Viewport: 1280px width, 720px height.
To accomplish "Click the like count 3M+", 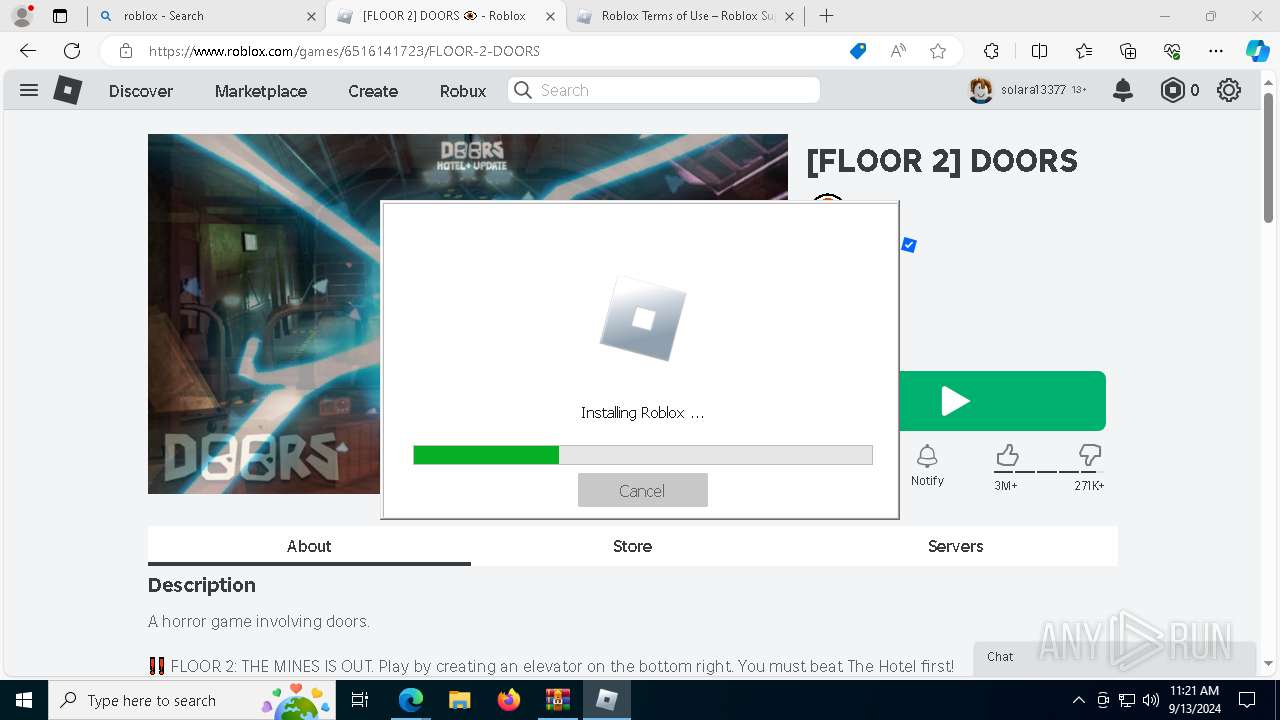I will coord(1006,486).
